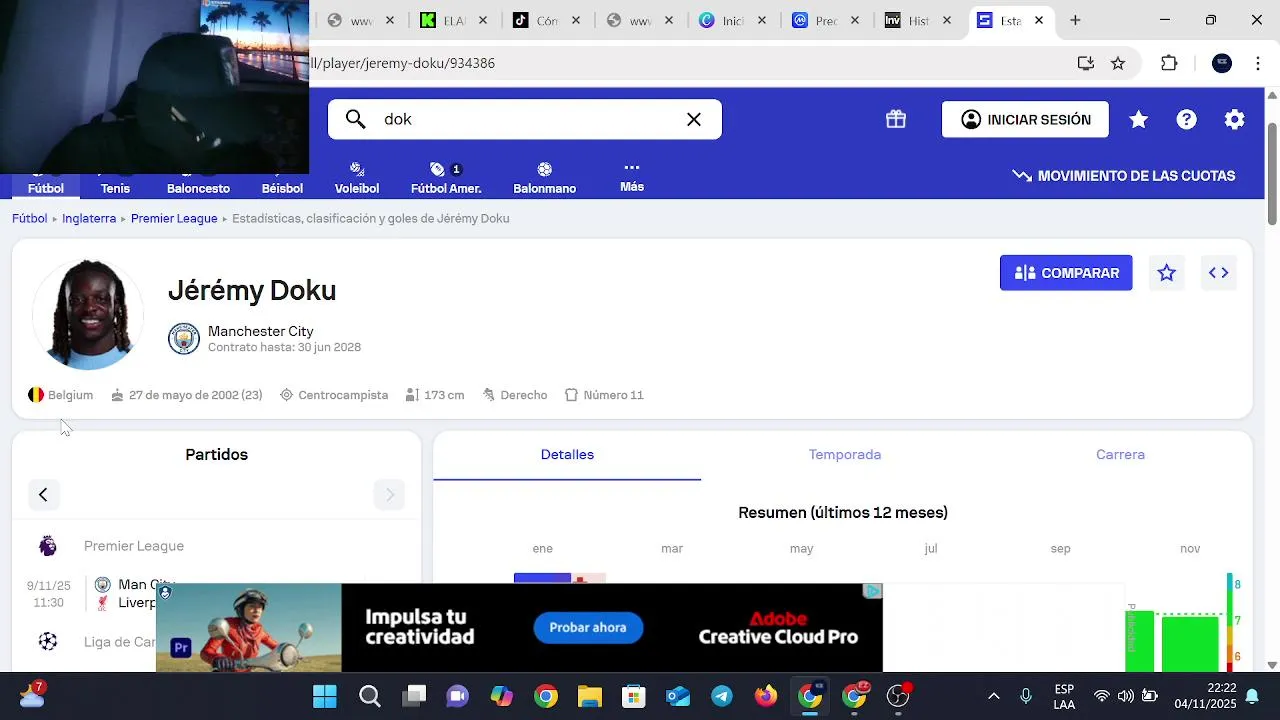Click the install app icon in the address bar
Screen dimensions: 1280x720
tap(1086, 63)
